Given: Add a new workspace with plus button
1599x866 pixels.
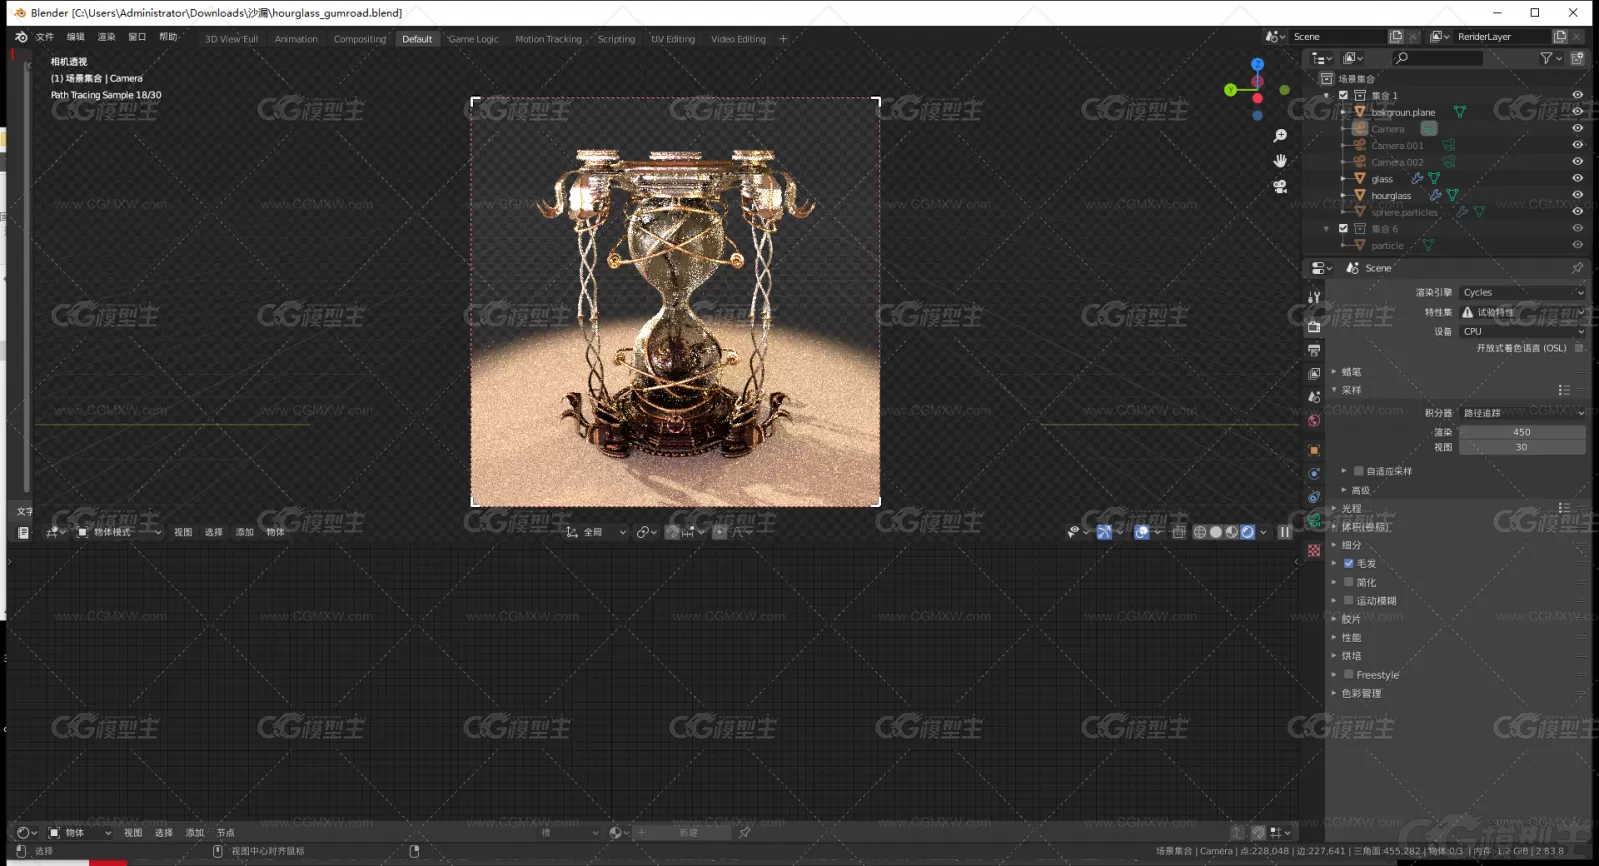Looking at the screenshot, I should [x=783, y=39].
